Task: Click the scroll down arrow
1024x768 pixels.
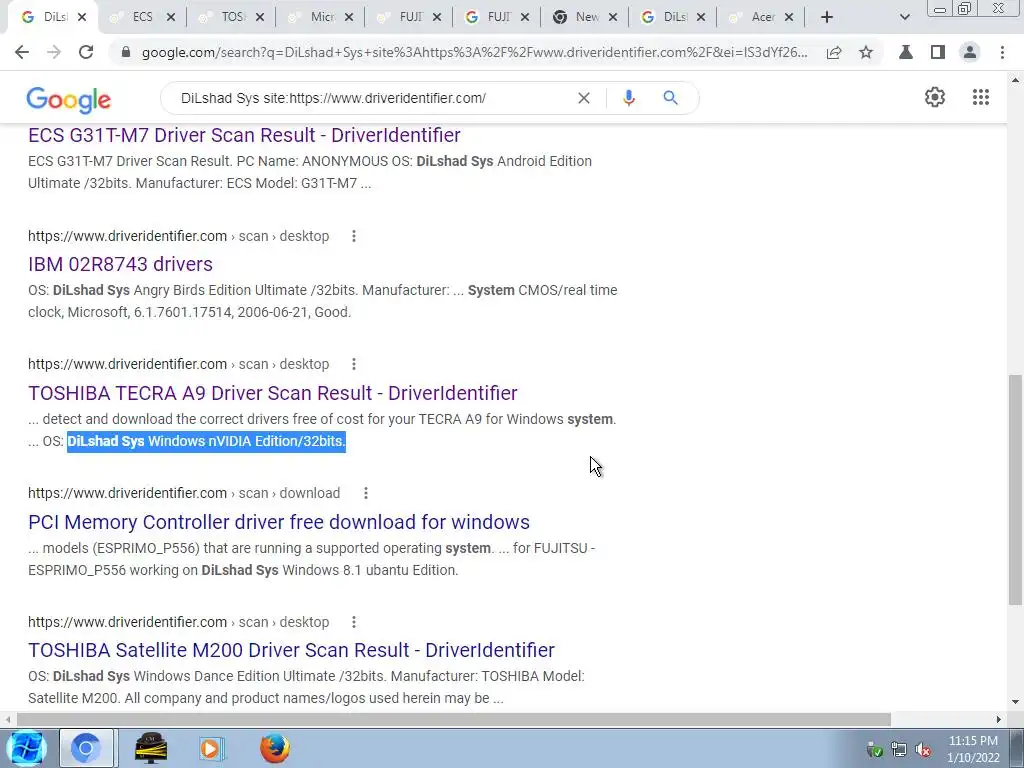Action: pyautogui.click(x=1016, y=702)
